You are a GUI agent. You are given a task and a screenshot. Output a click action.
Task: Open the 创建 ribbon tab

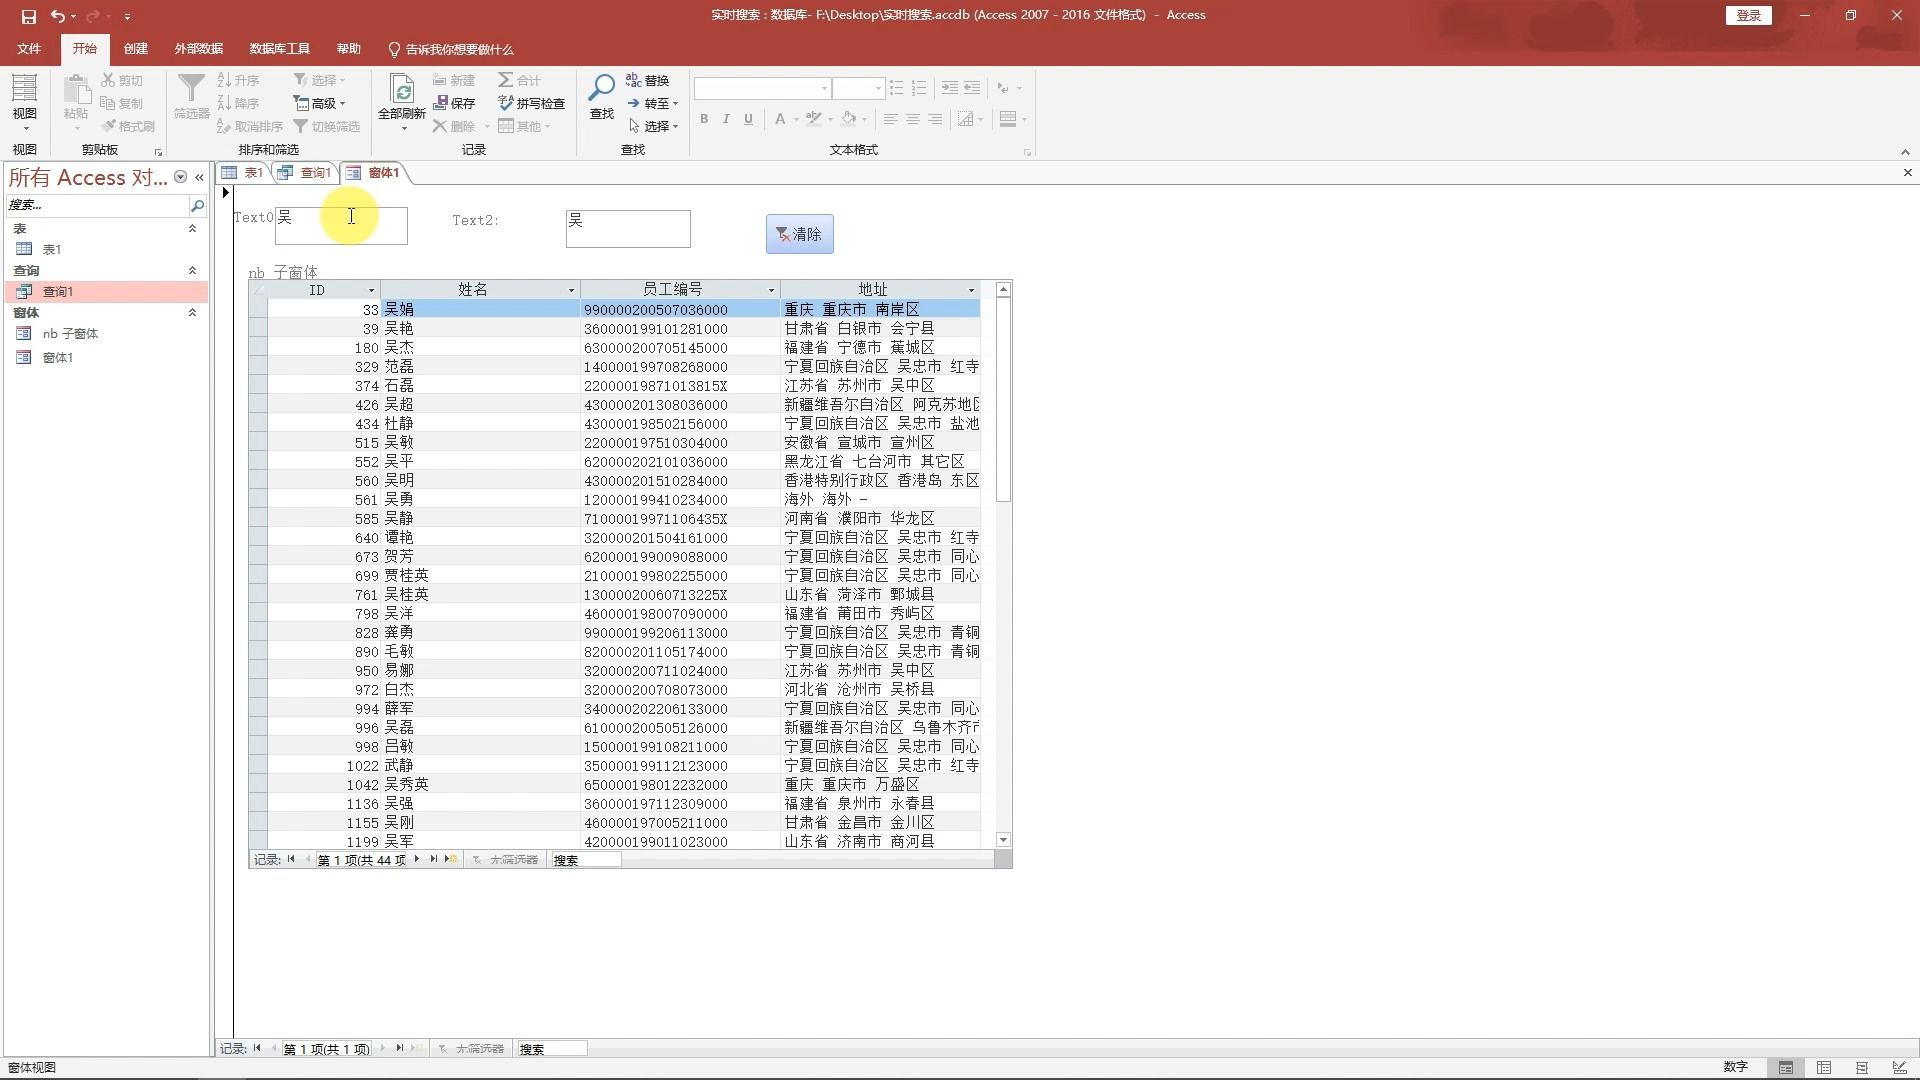point(135,49)
